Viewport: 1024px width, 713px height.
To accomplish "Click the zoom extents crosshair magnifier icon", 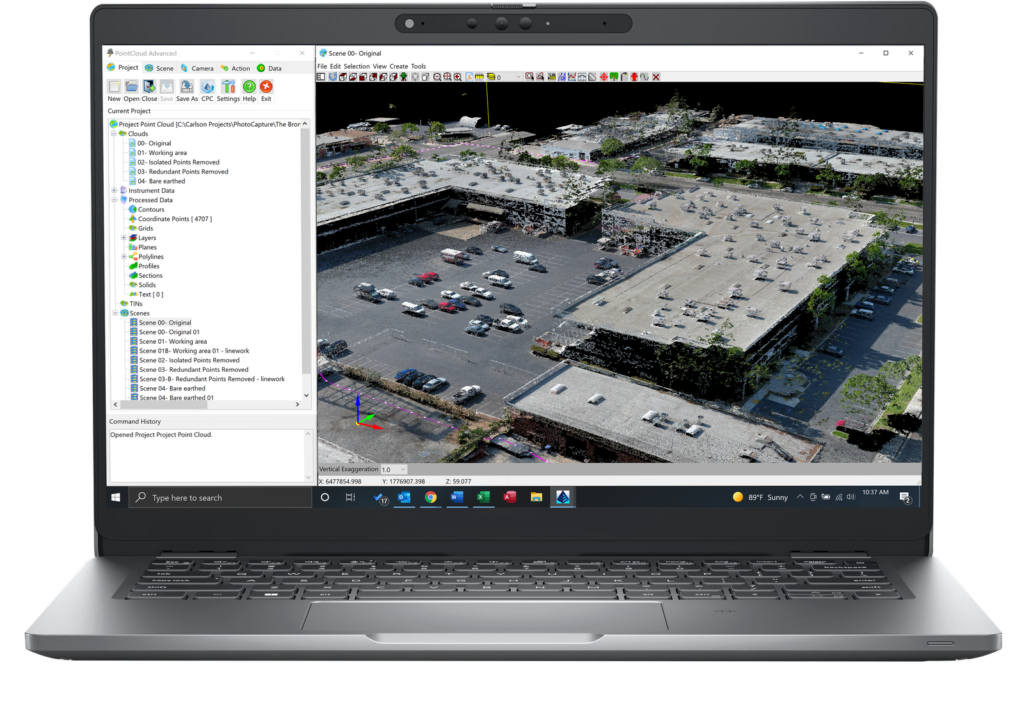I will [447, 77].
